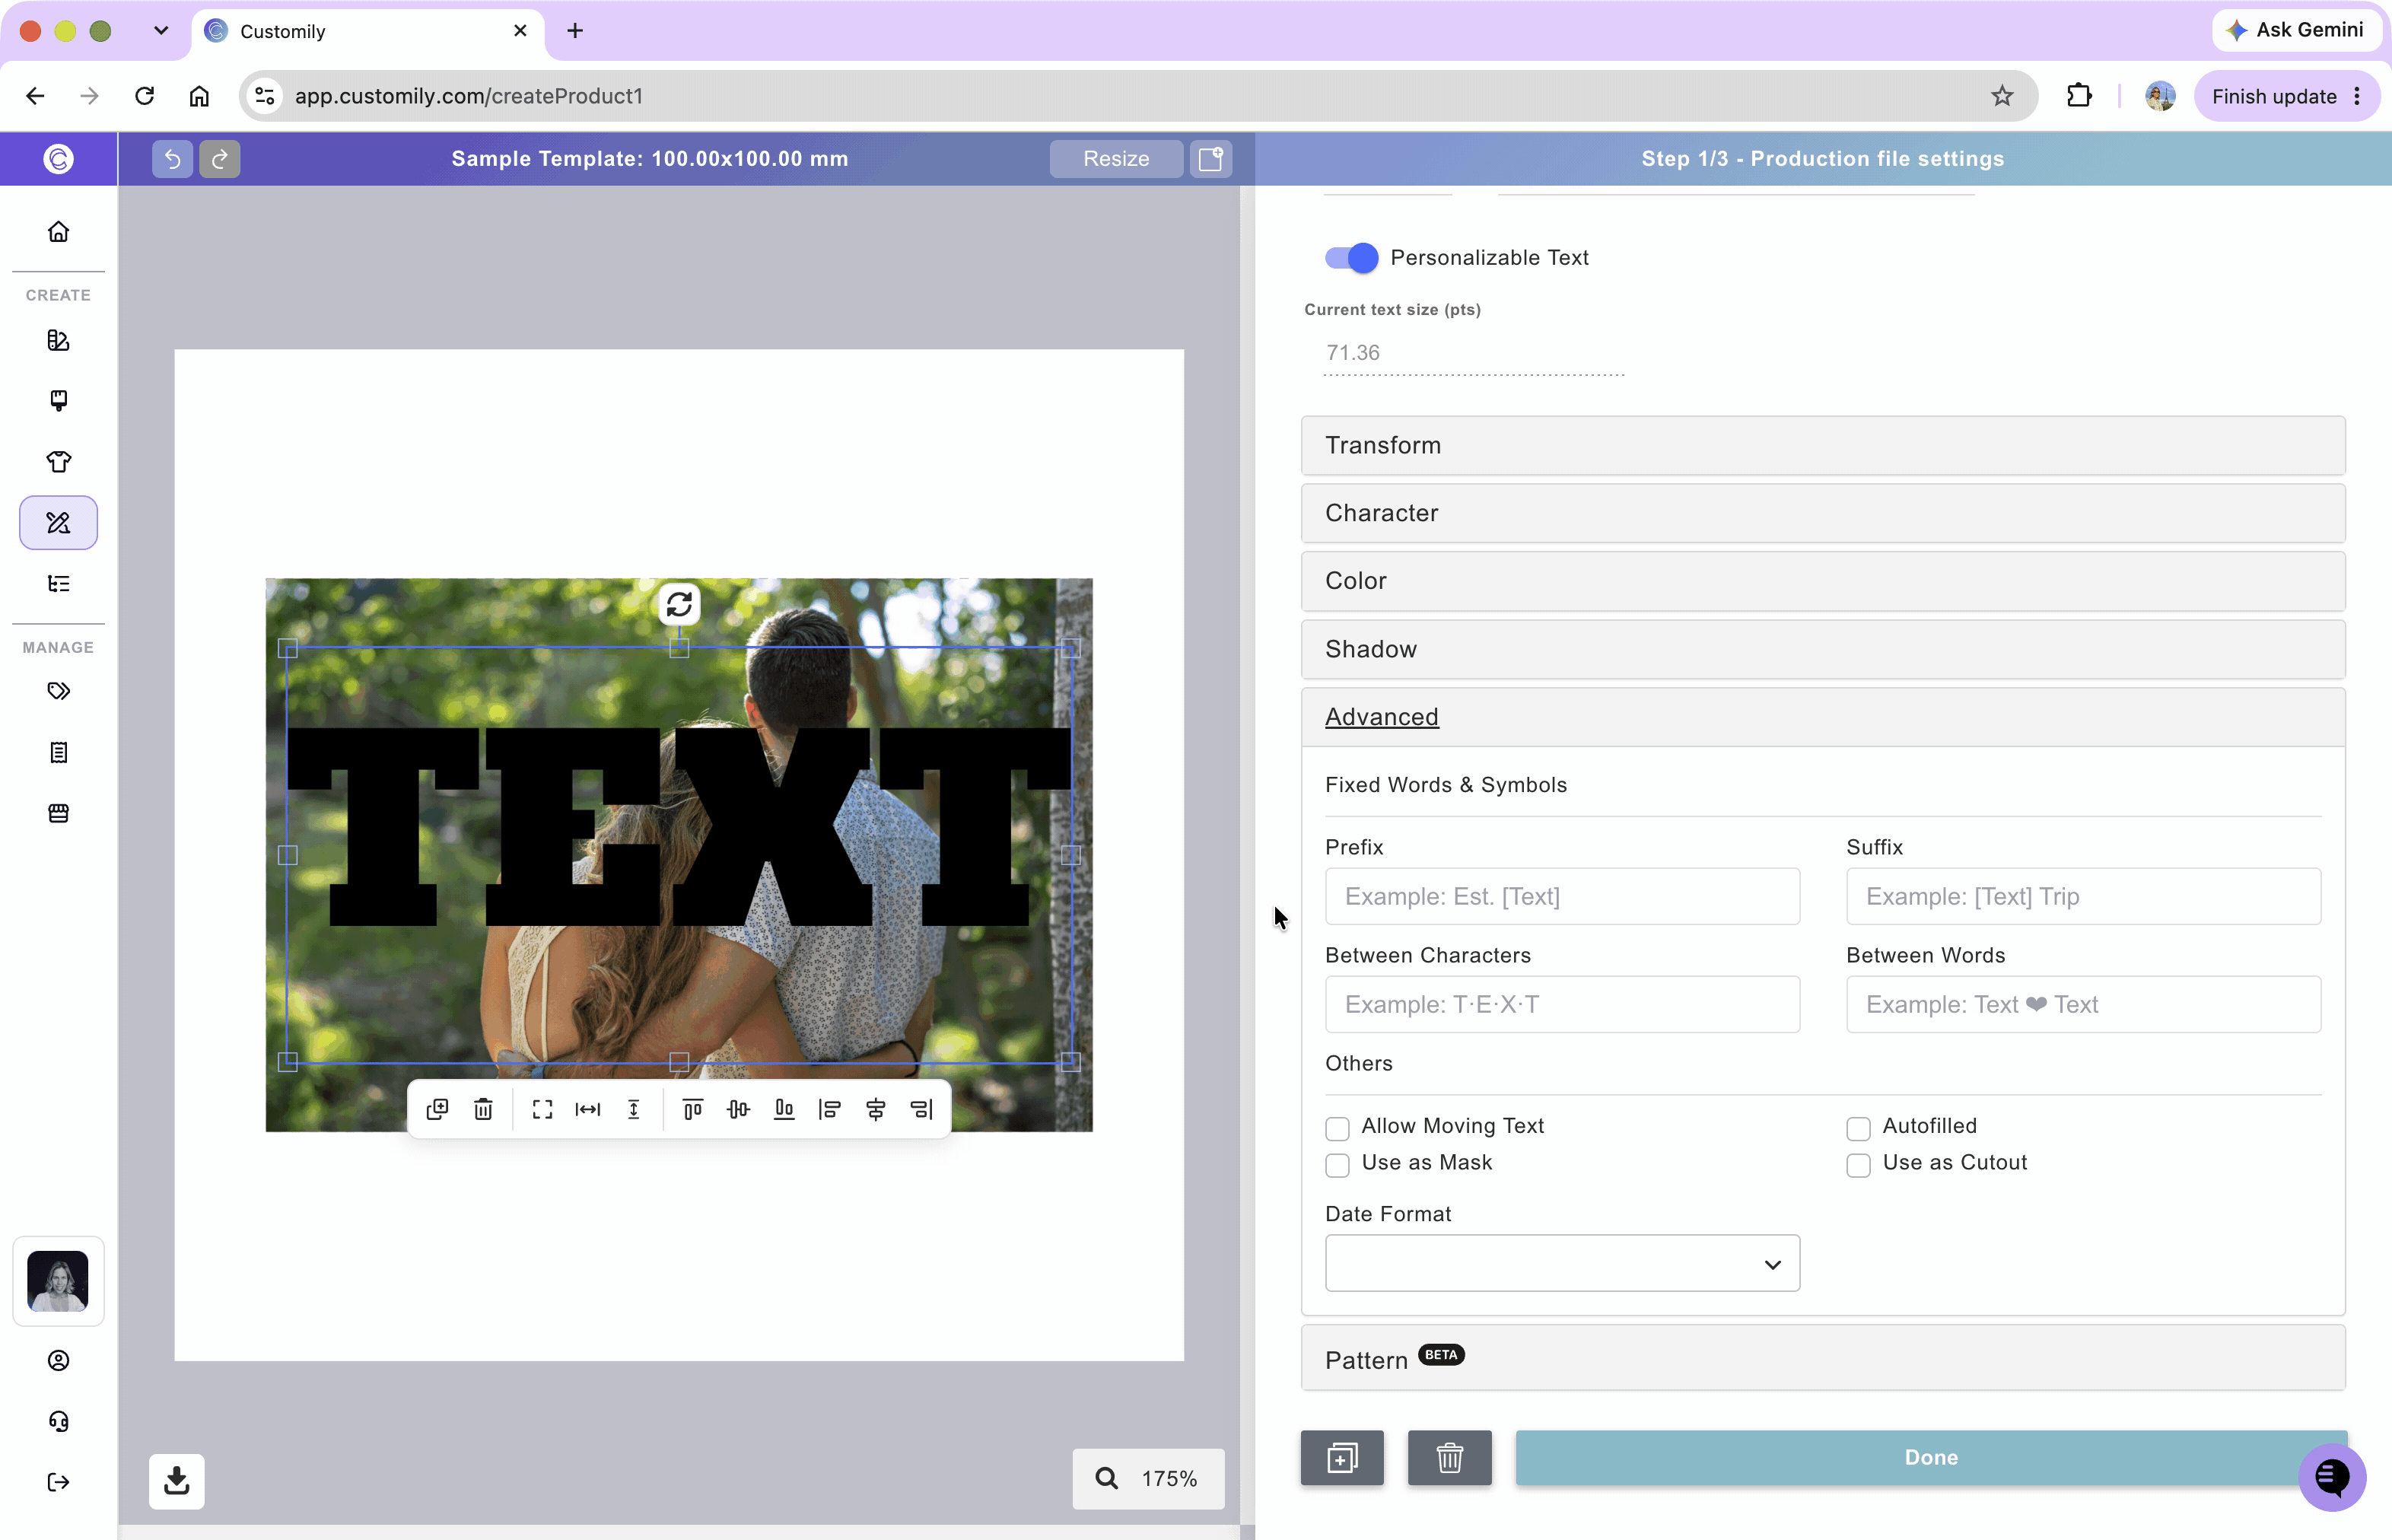Select the highlighted design tools icon in the sidebar
This screenshot has width=2392, height=1540.
point(58,522)
